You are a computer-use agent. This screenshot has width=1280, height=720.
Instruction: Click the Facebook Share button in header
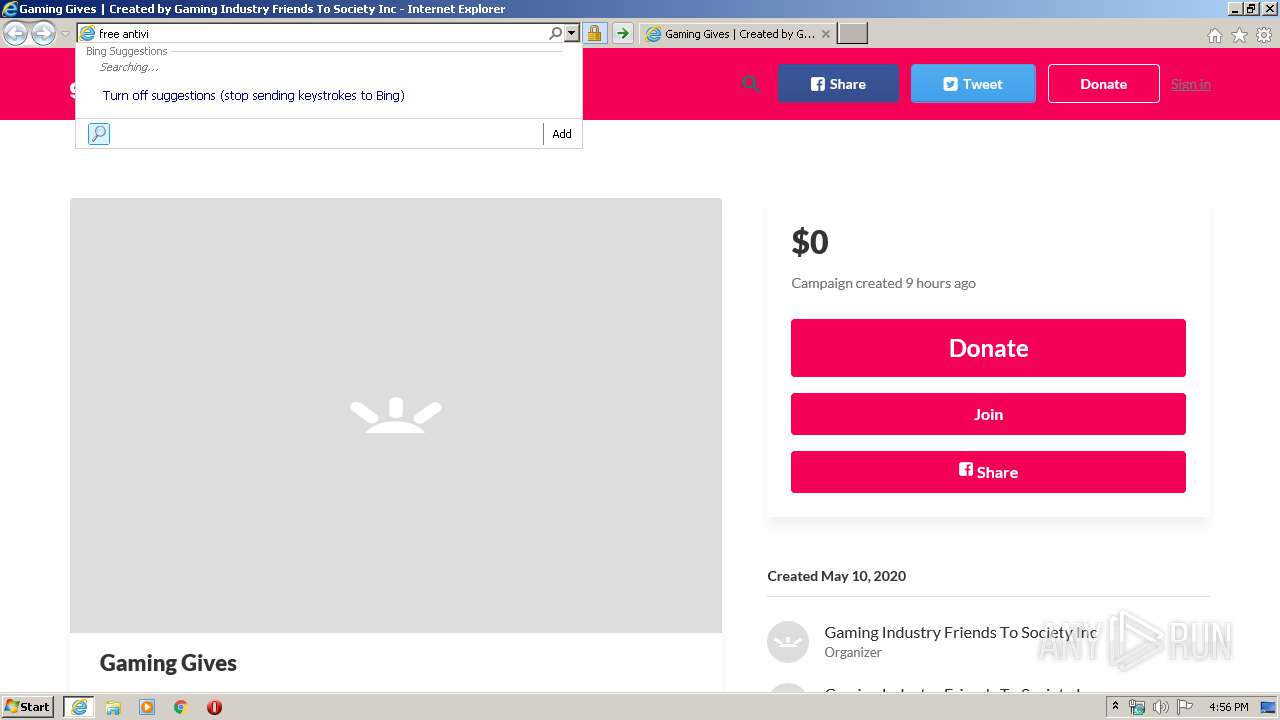pos(838,84)
